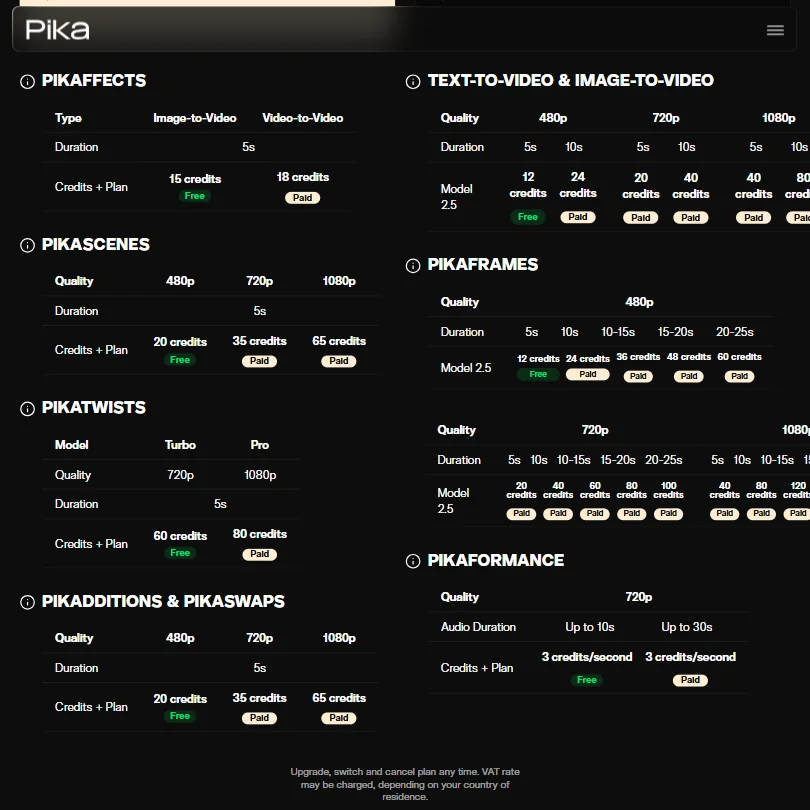Click 480p header in Pikascenes table
The image size is (810, 810).
click(x=180, y=281)
